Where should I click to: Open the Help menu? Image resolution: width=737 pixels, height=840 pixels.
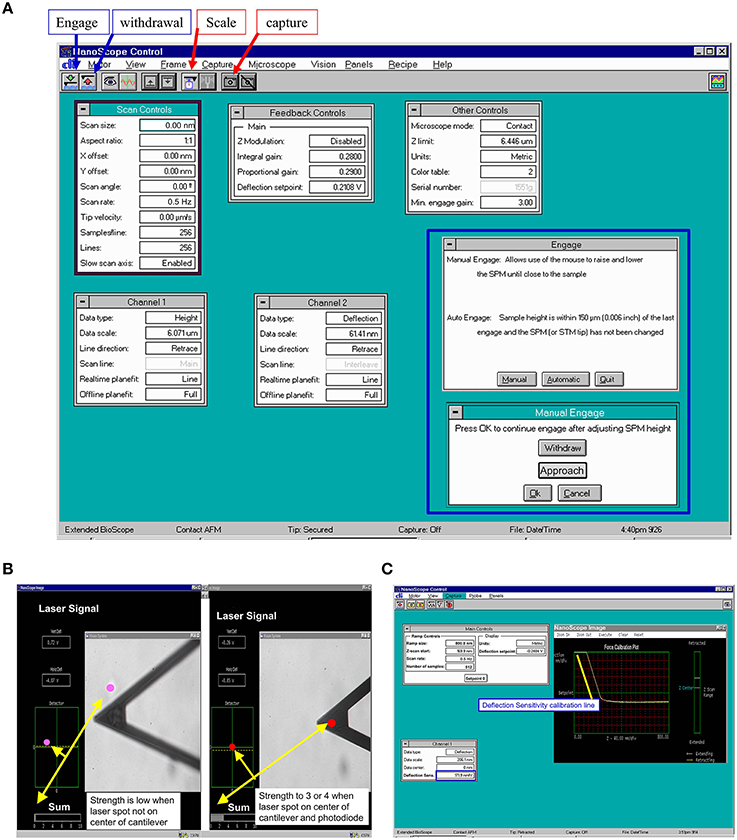coord(442,64)
